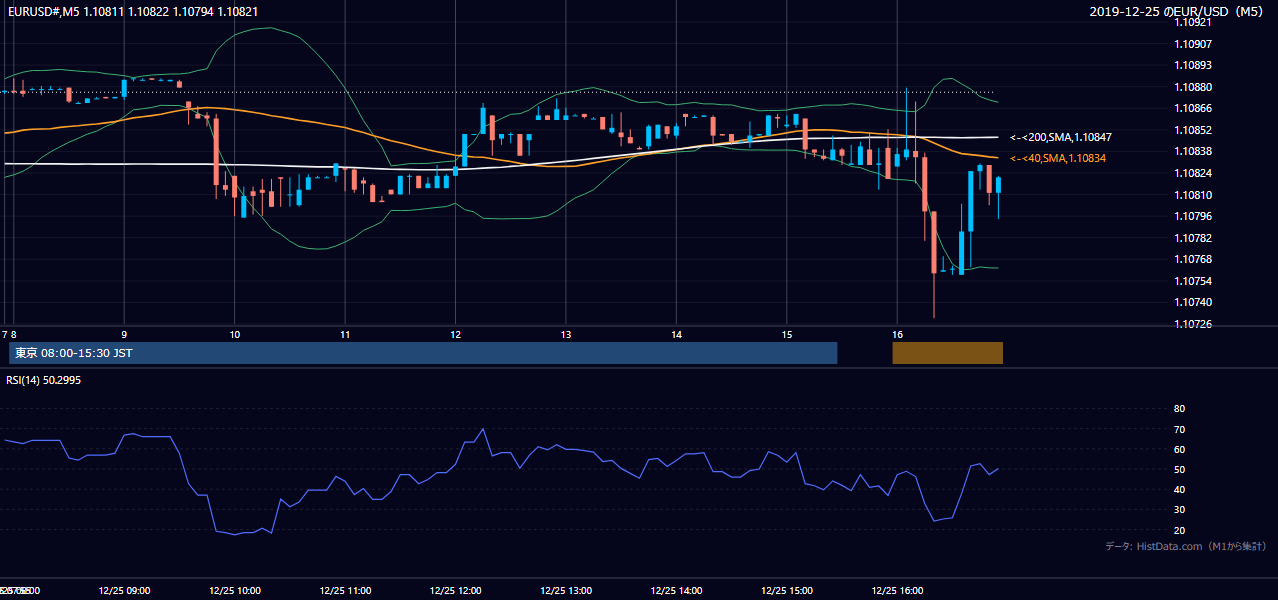The width and height of the screenshot is (1278, 600).
Task: Click time axis label 12/25 12:00
Action: (455, 591)
